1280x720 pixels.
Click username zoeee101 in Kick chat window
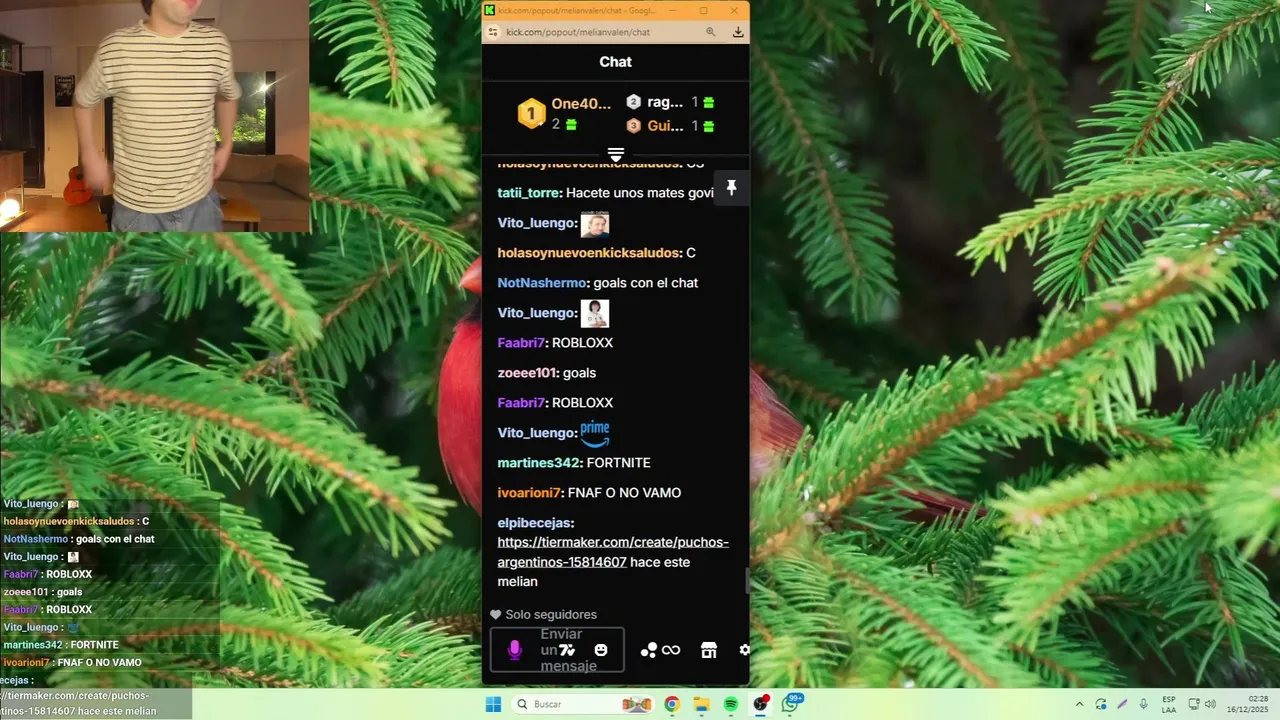527,373
